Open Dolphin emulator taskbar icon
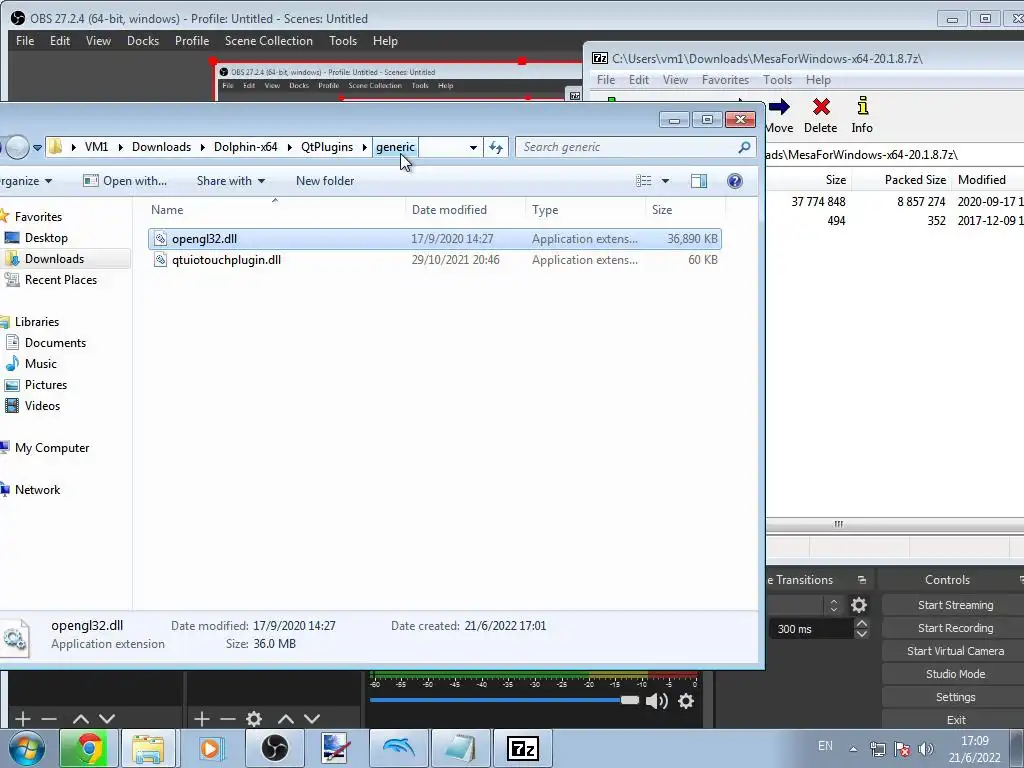 click(x=398, y=748)
